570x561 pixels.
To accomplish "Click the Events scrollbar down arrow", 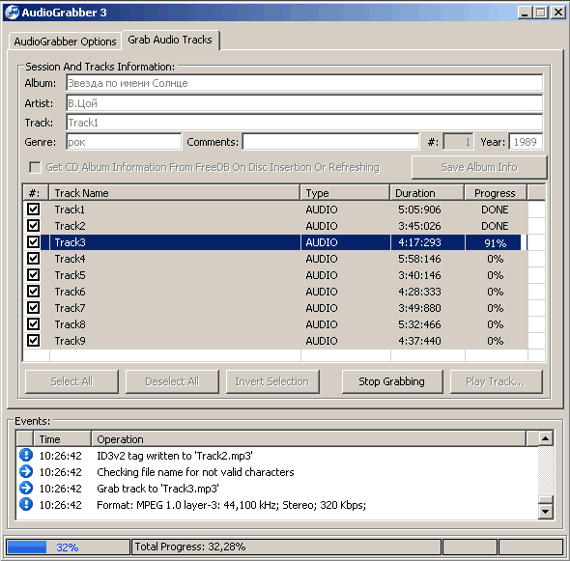I will click(x=545, y=512).
